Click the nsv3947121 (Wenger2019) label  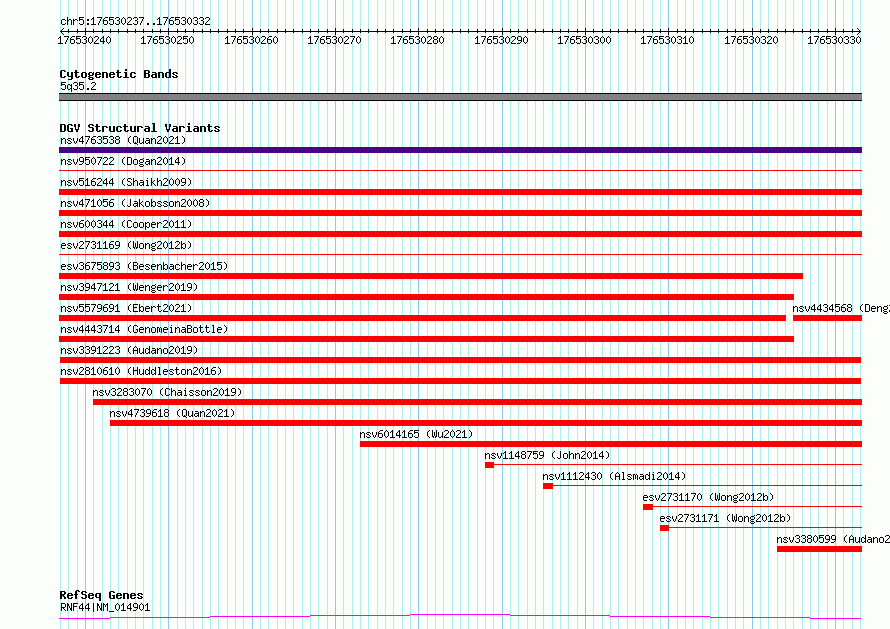pyautogui.click(x=129, y=287)
